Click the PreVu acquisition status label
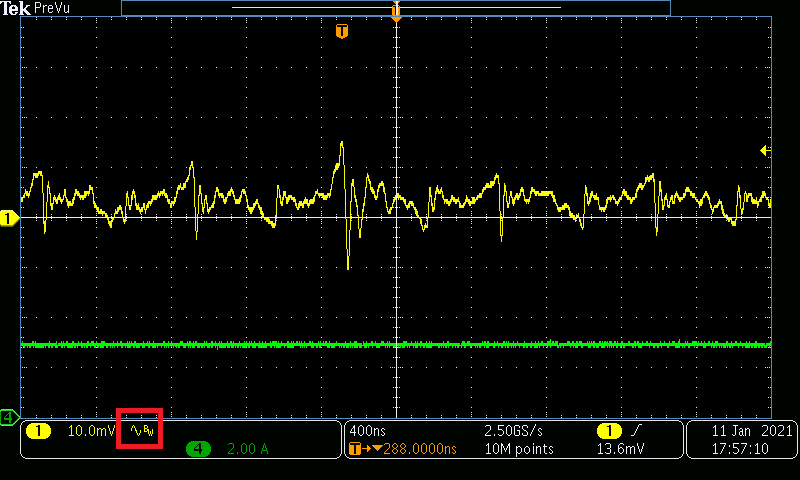Screen dimensions: 800x480 click(x=49, y=8)
